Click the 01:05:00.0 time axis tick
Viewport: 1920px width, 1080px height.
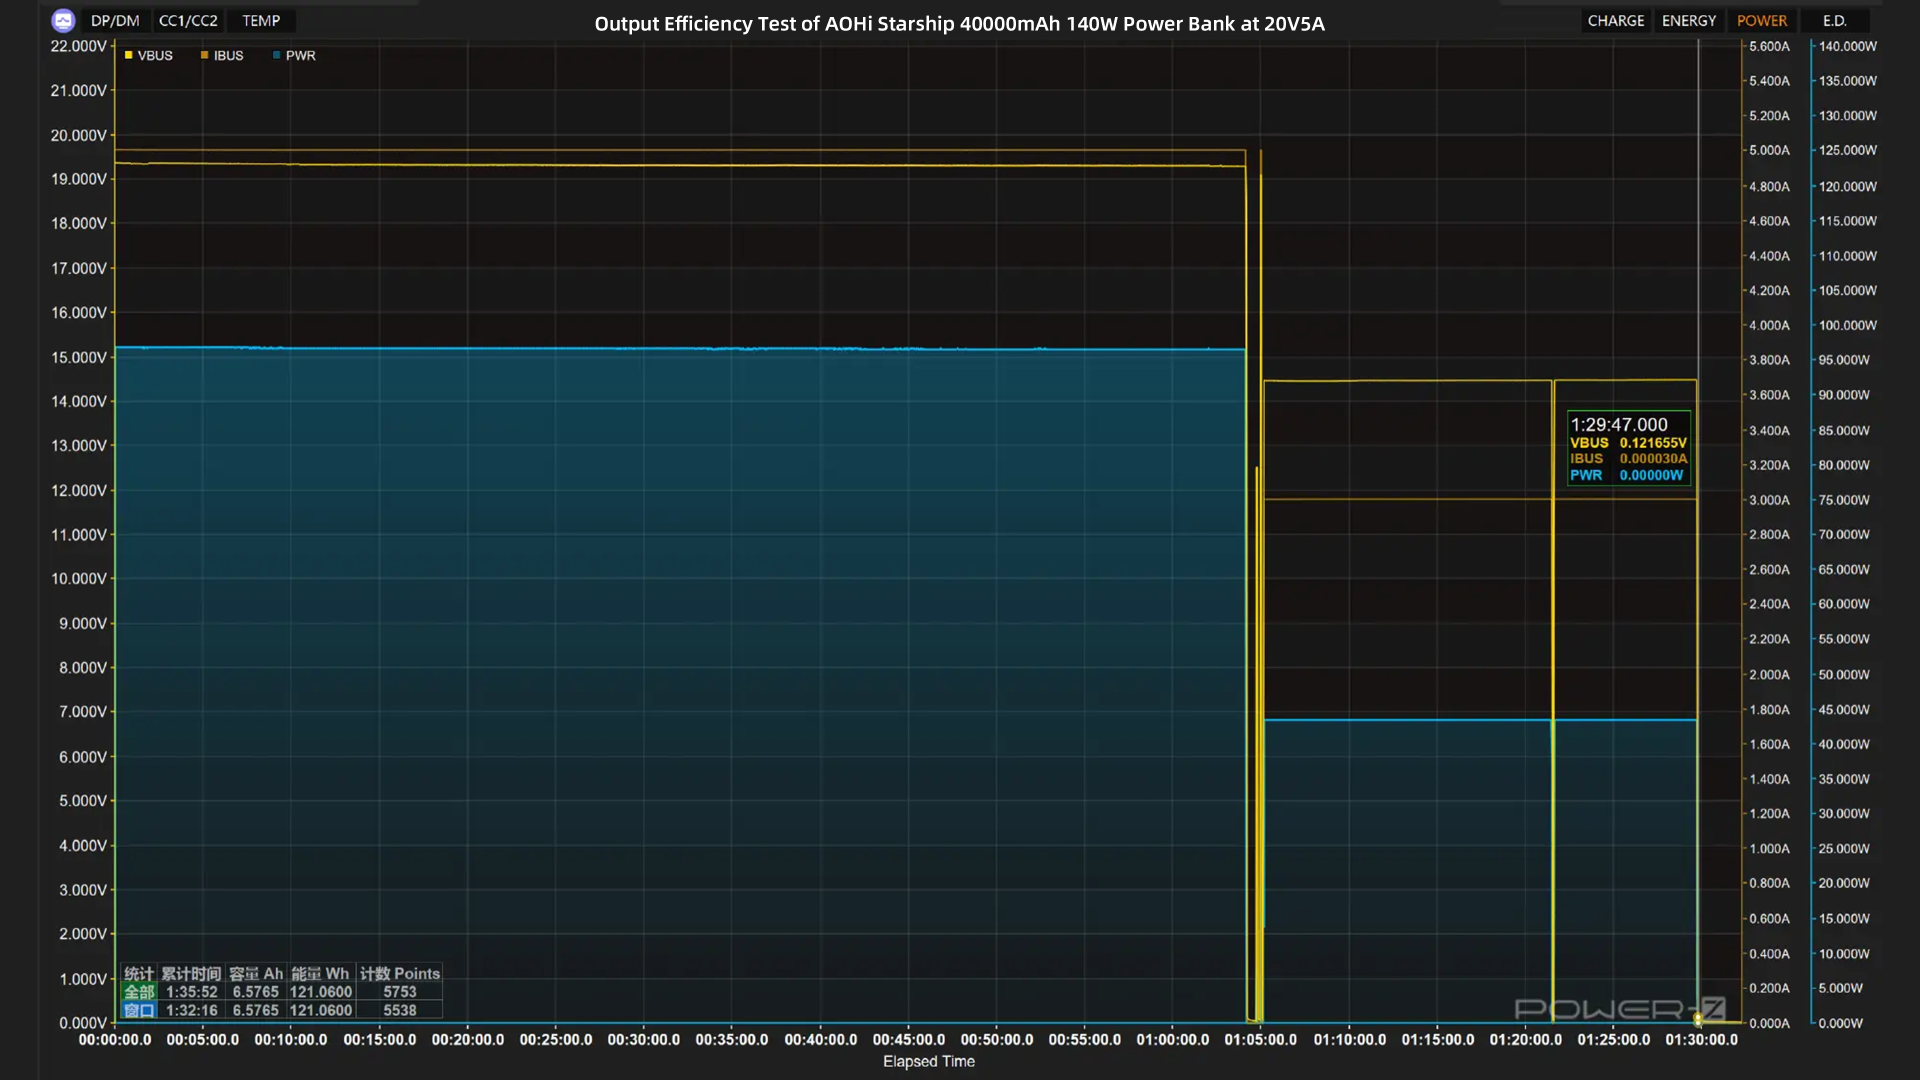[1260, 1039]
